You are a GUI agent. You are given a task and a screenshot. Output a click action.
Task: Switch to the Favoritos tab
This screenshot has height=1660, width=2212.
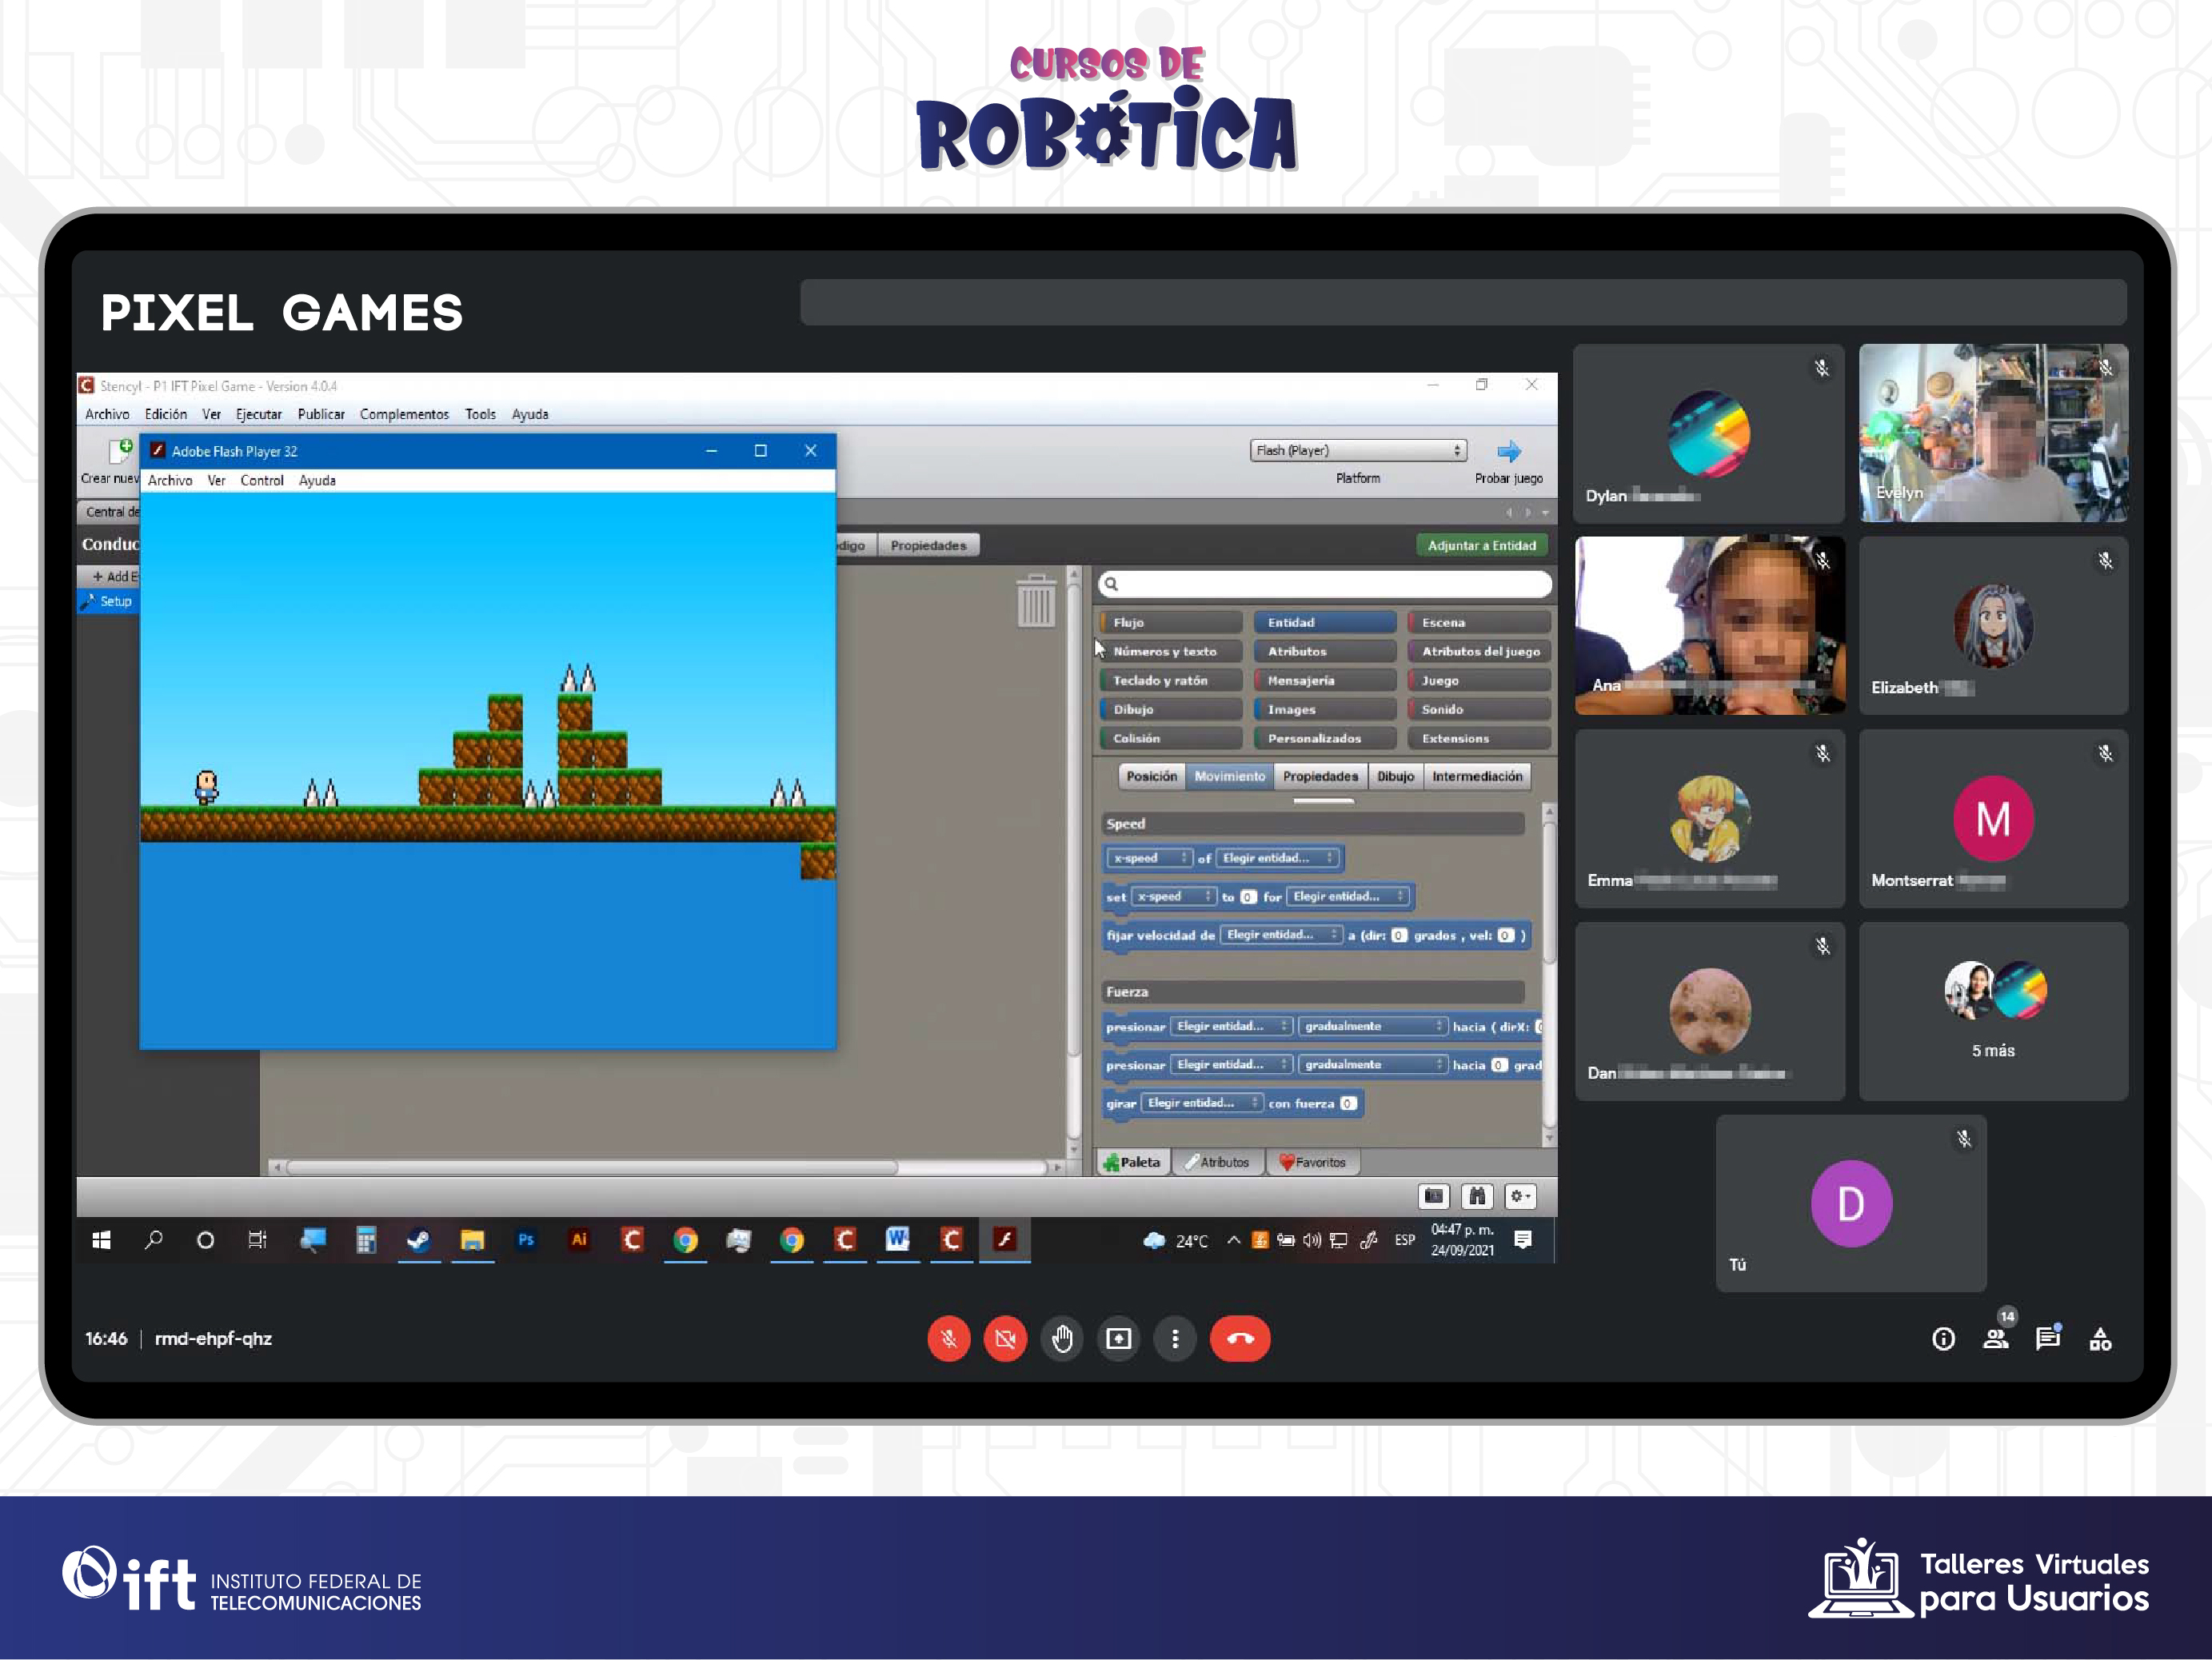pos(1312,1162)
